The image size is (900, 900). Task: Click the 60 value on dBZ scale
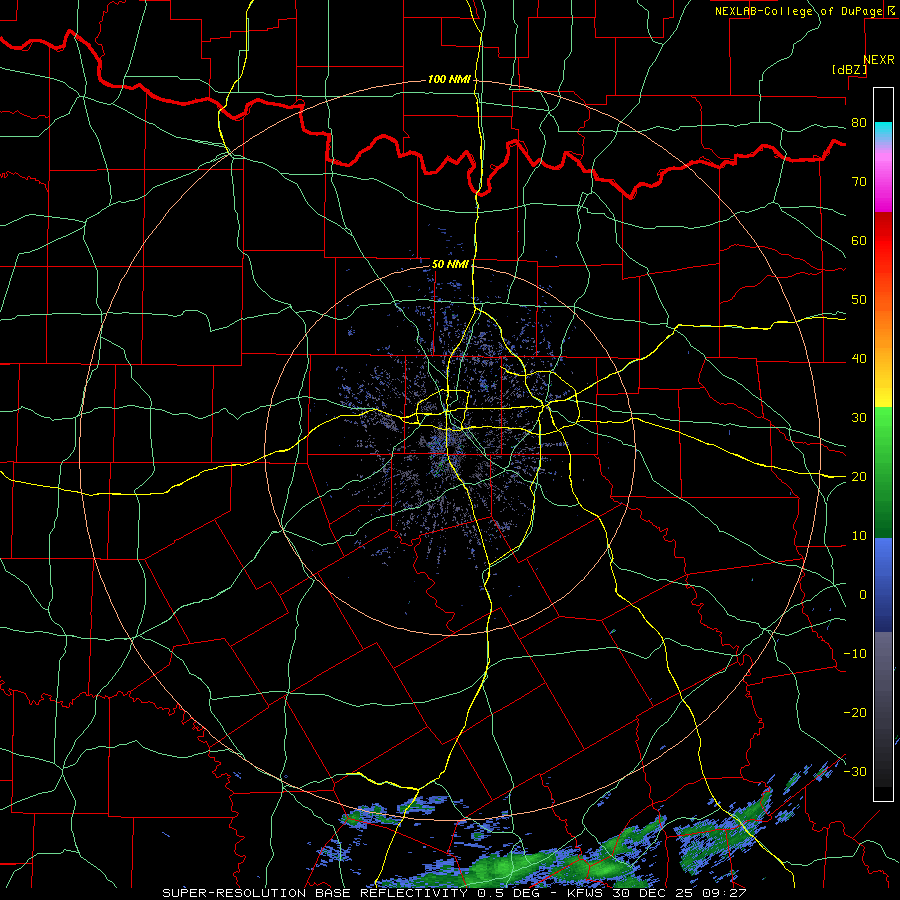click(x=859, y=240)
